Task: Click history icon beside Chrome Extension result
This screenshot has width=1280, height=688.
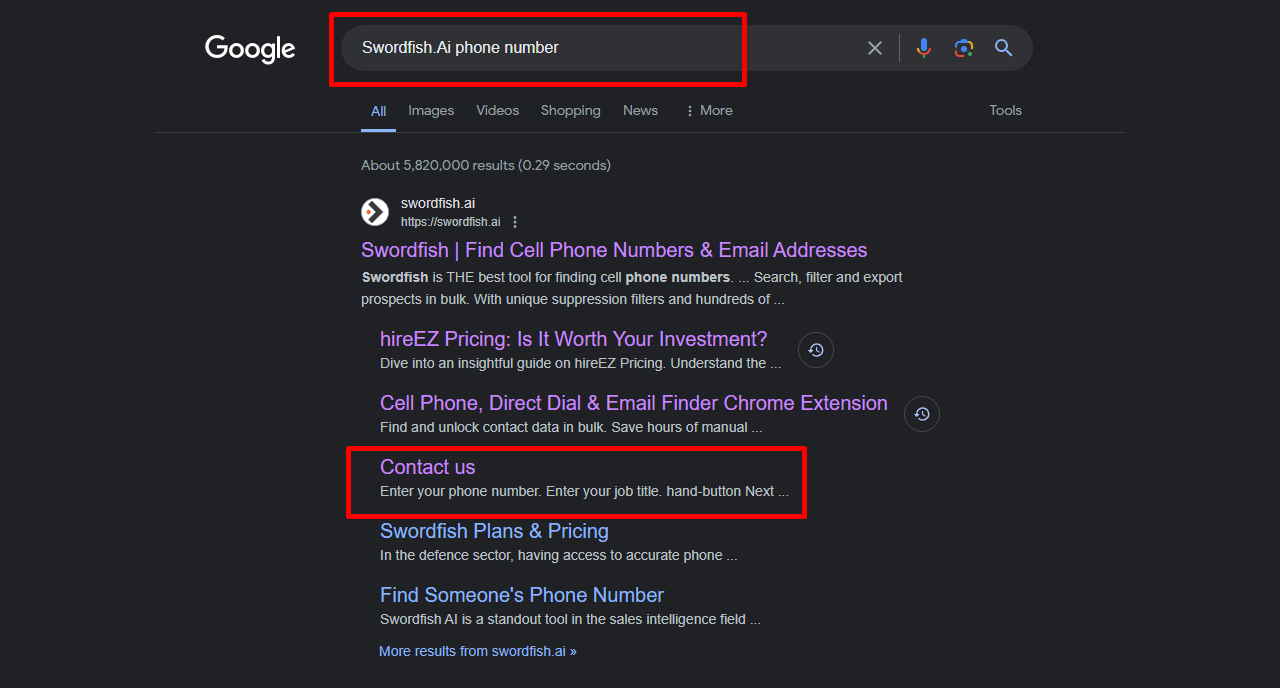Action: click(x=922, y=414)
